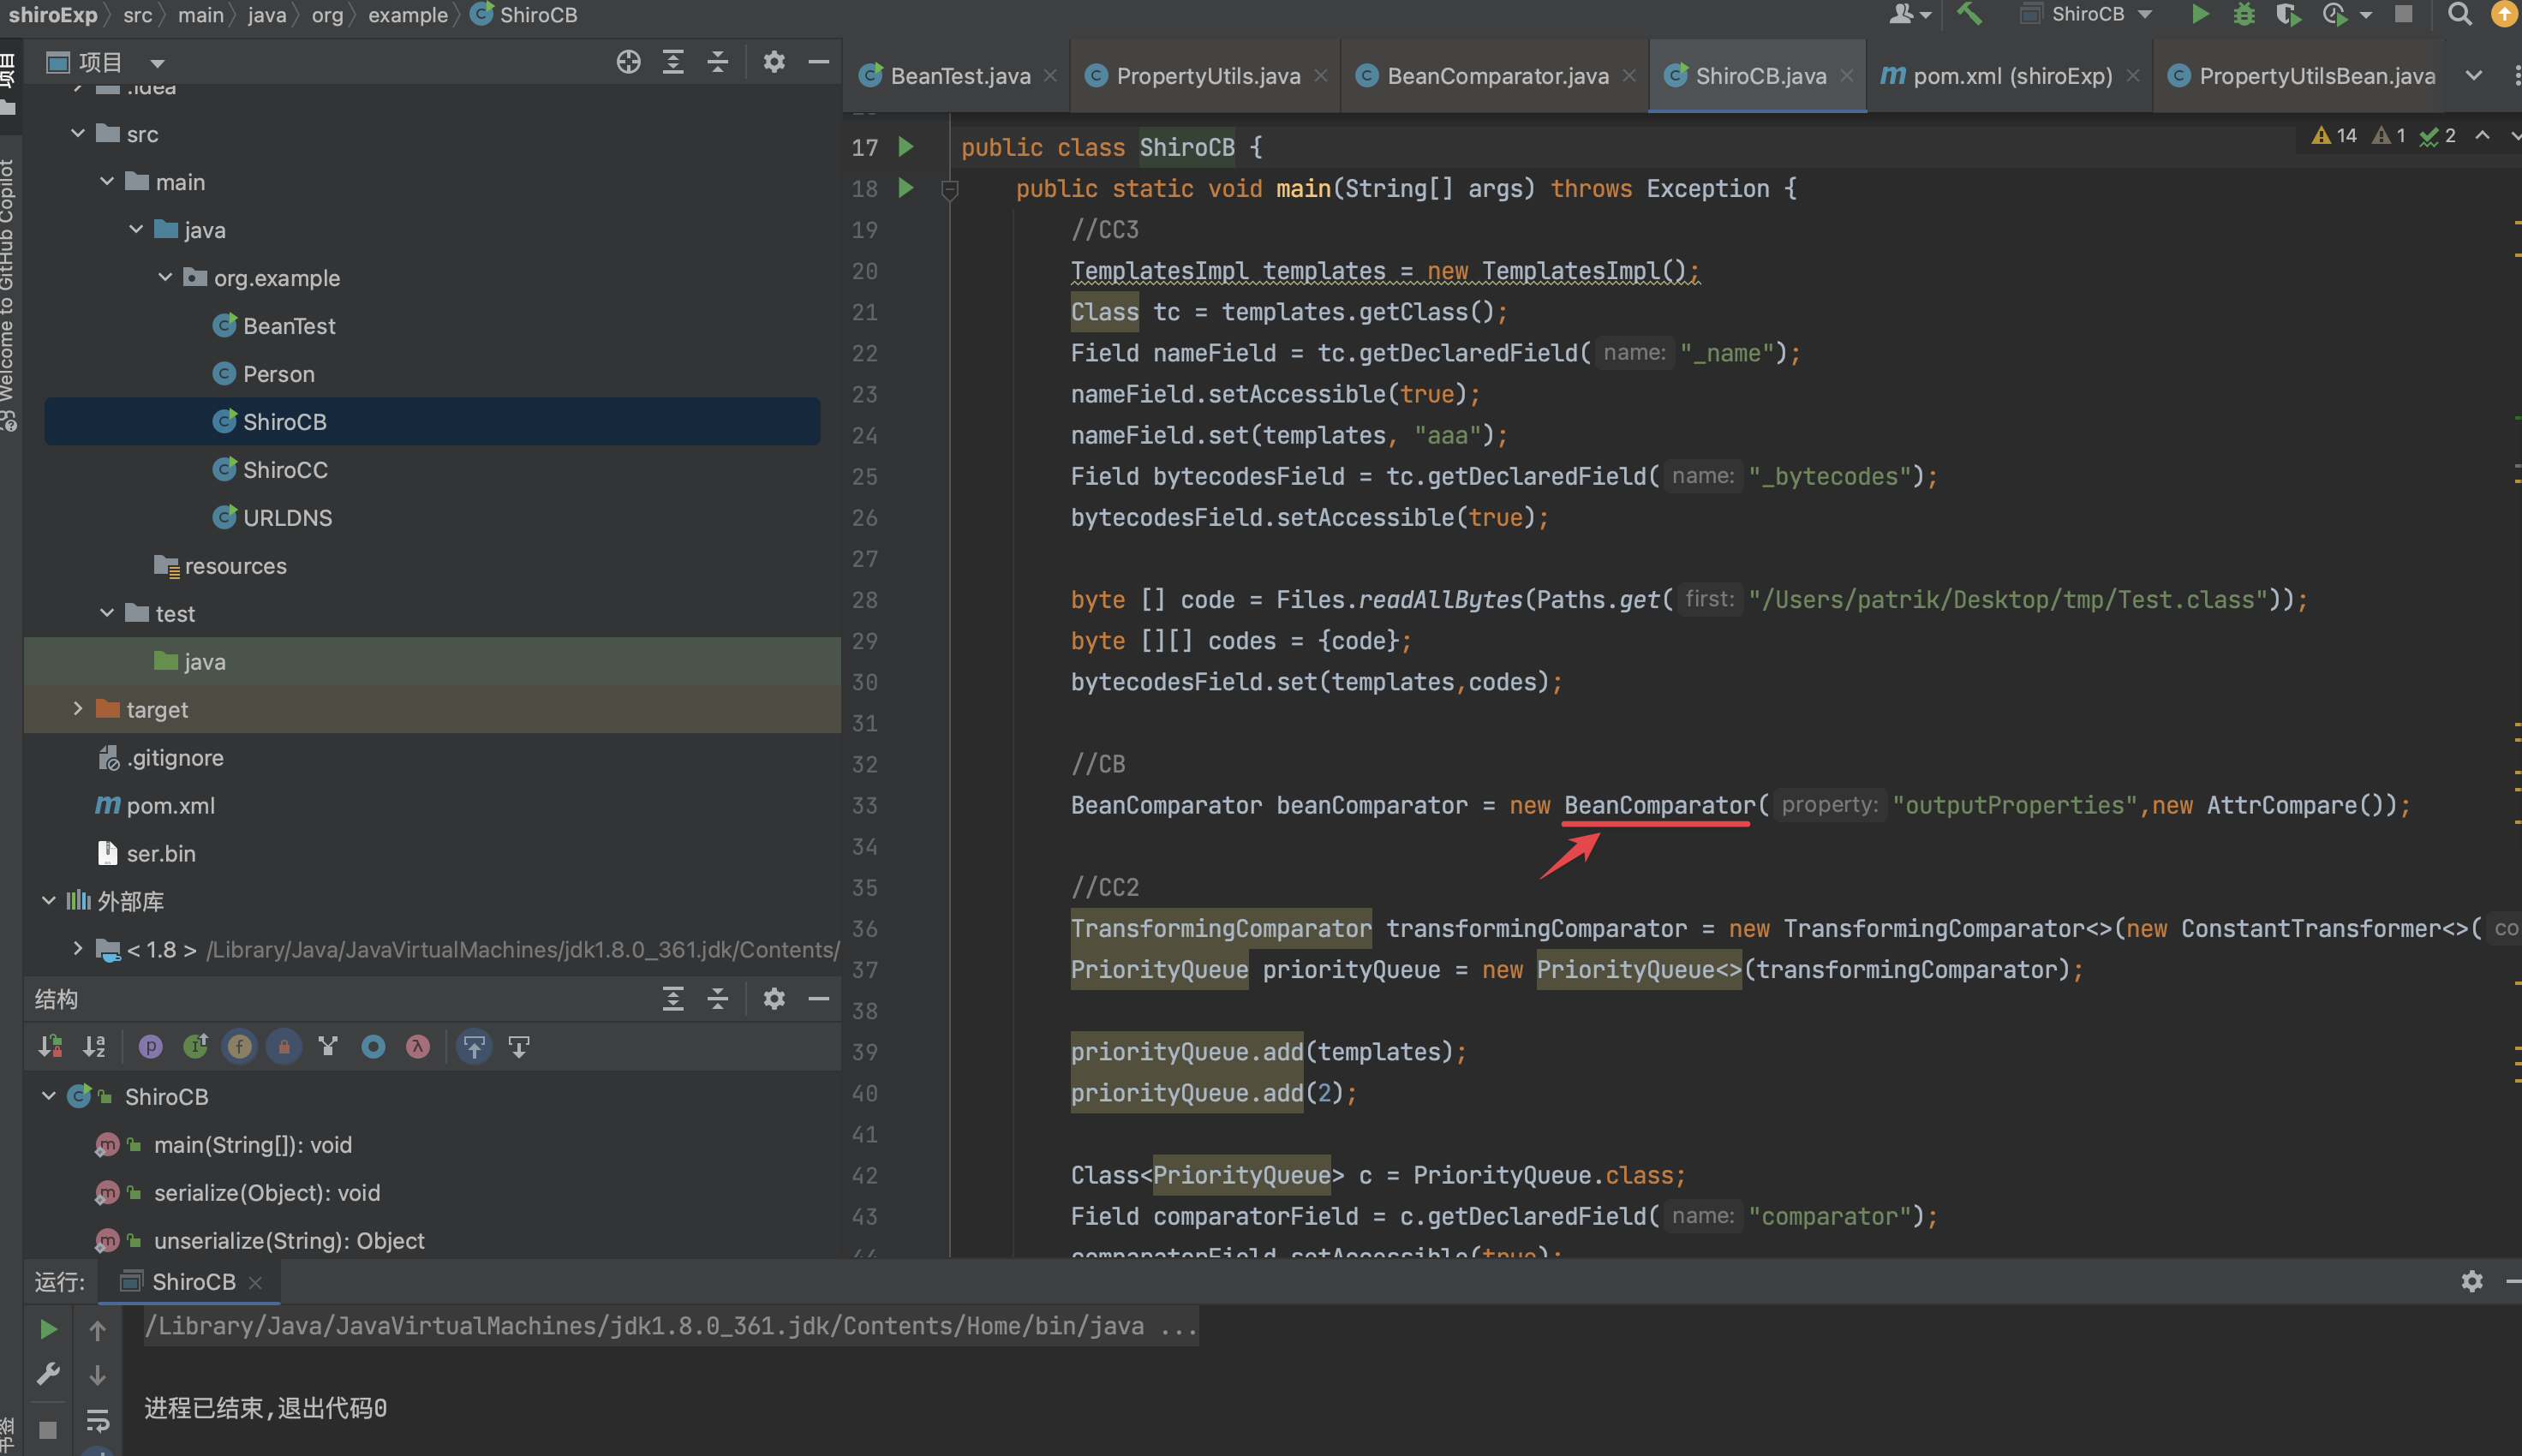Open run configuration wrench in Run panel
This screenshot has width=2522, height=1456.
click(x=48, y=1374)
